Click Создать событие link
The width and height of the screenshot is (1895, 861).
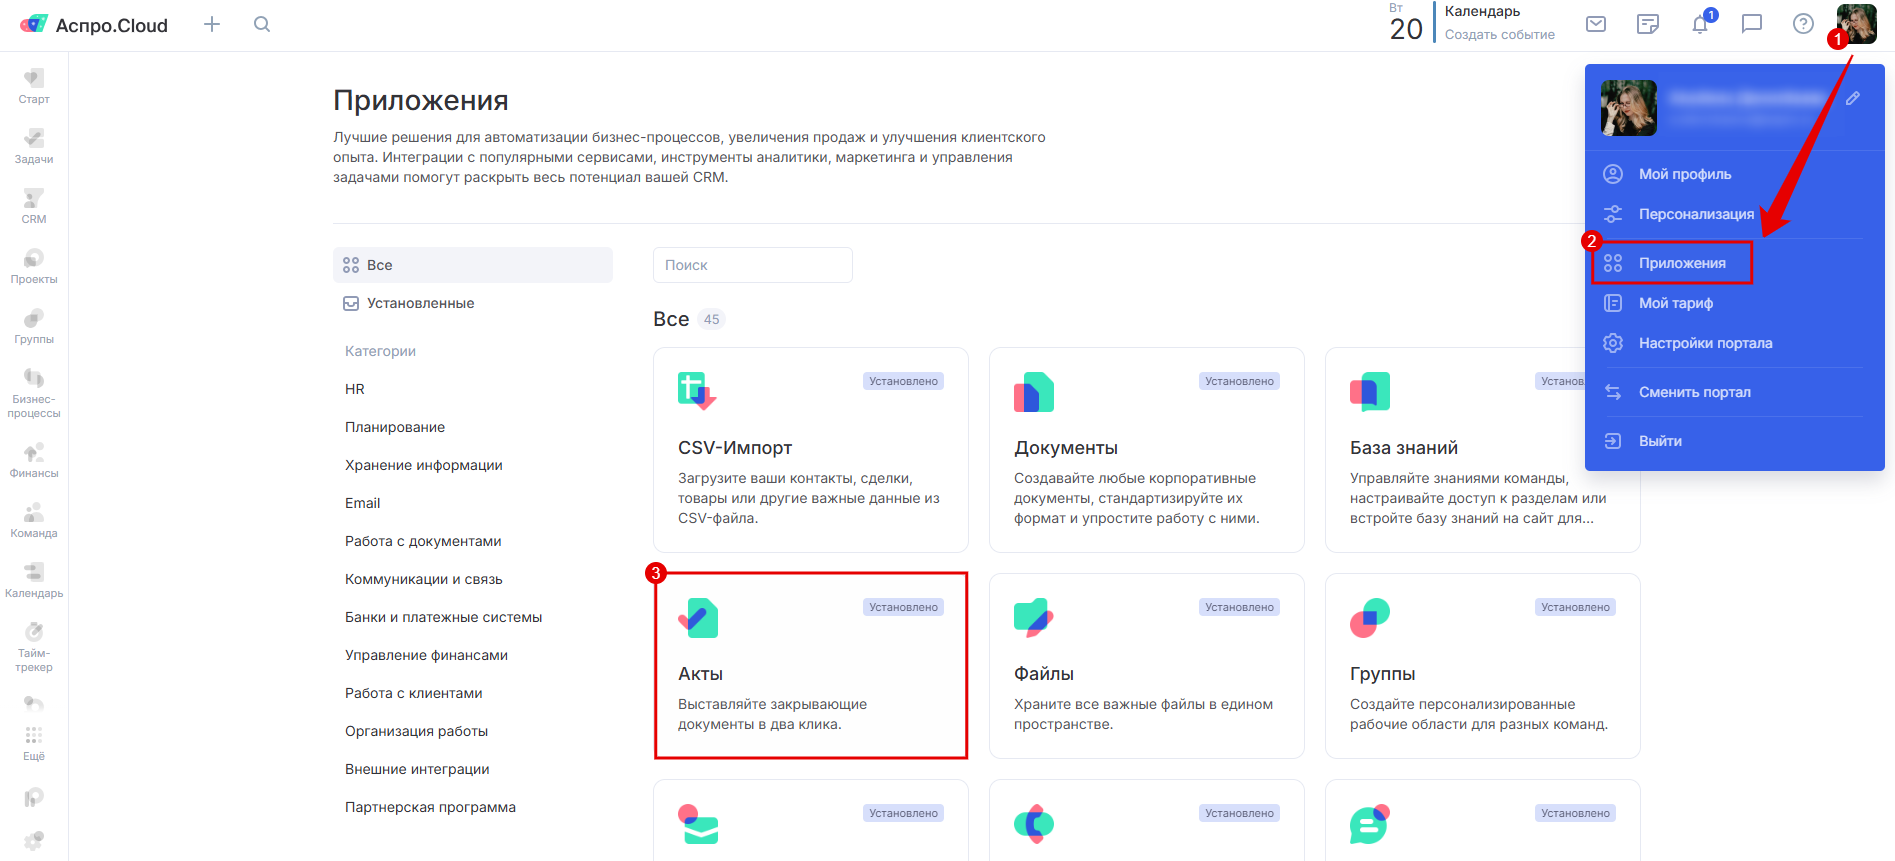pyautogui.click(x=1499, y=35)
